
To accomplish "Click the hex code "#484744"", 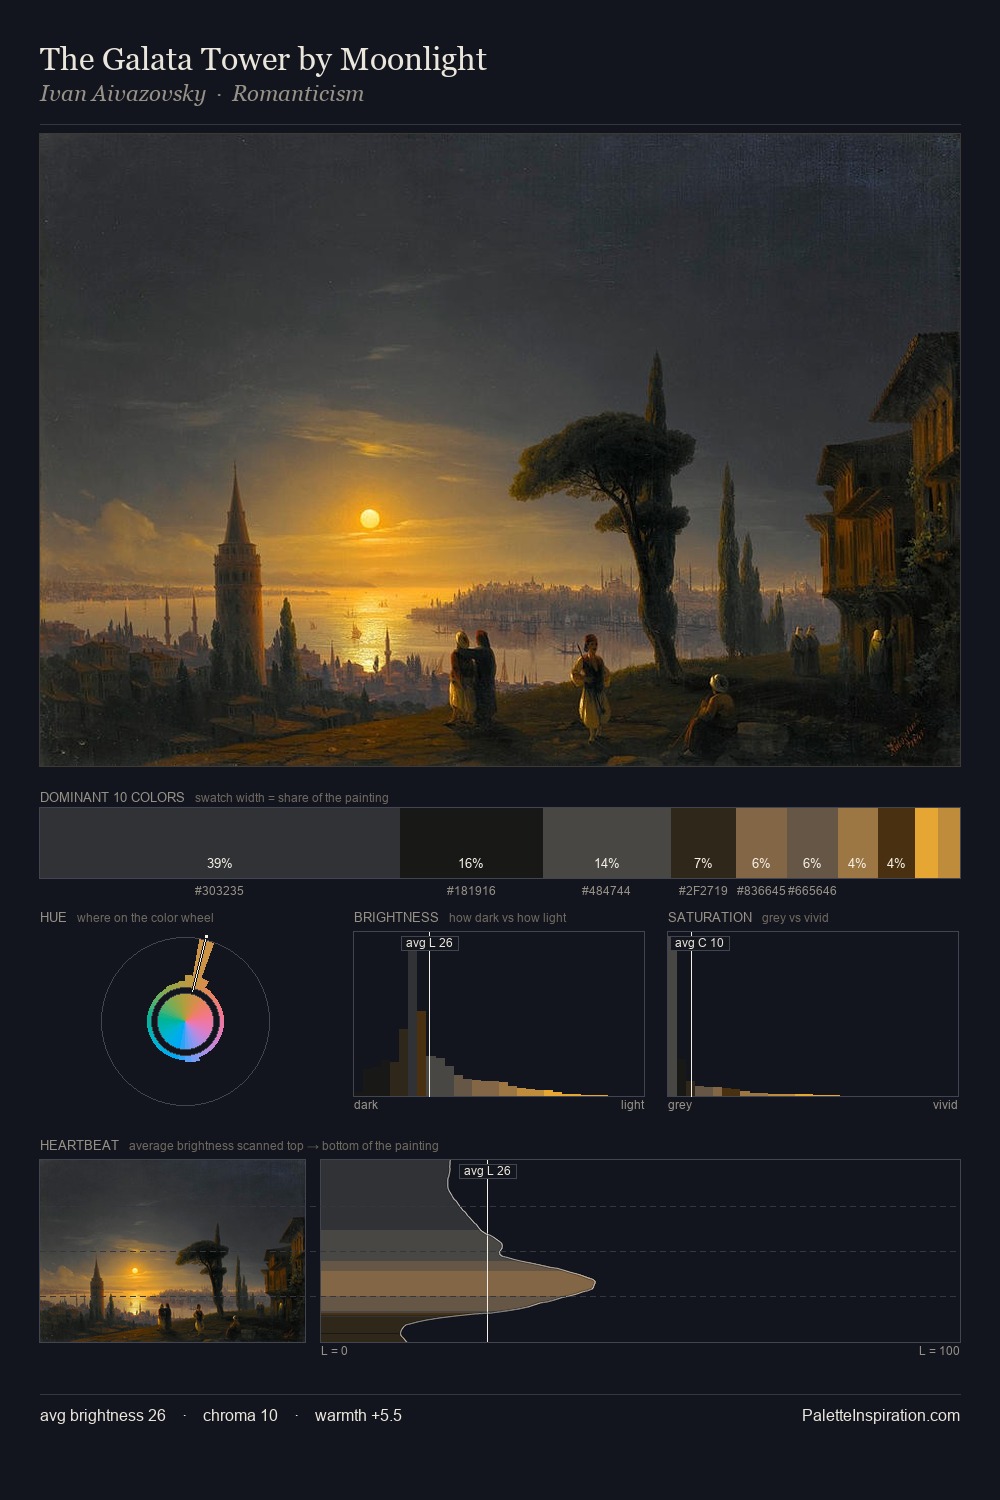I will (x=606, y=891).
